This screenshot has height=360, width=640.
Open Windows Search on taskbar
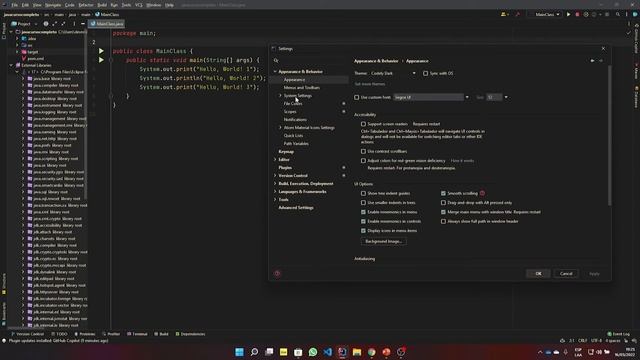[x=254, y=352]
